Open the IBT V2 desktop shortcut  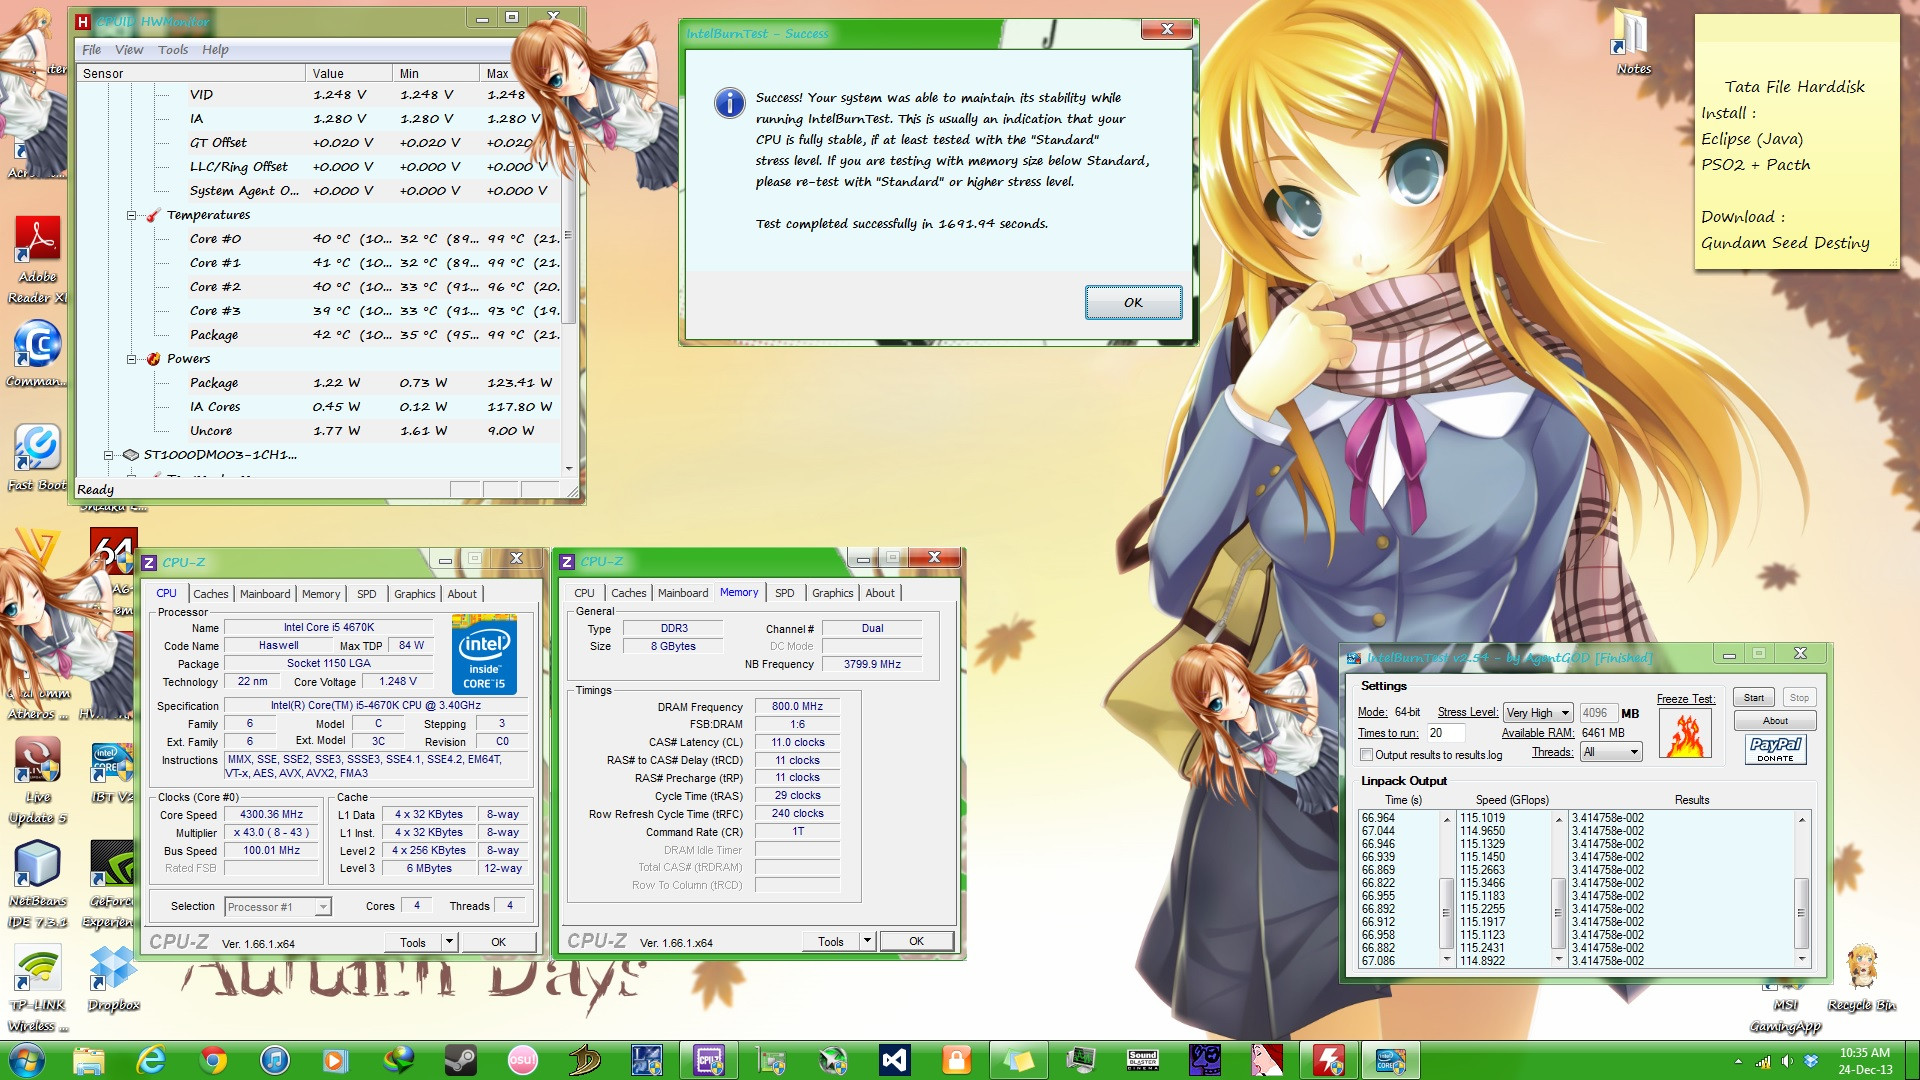[x=110, y=772]
